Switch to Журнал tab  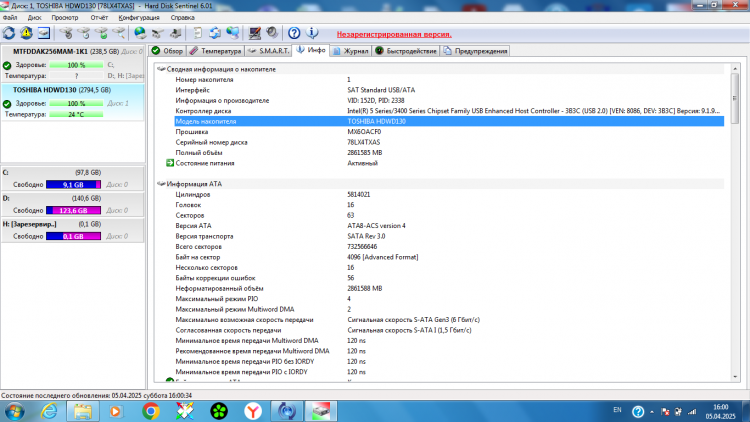click(x=351, y=51)
